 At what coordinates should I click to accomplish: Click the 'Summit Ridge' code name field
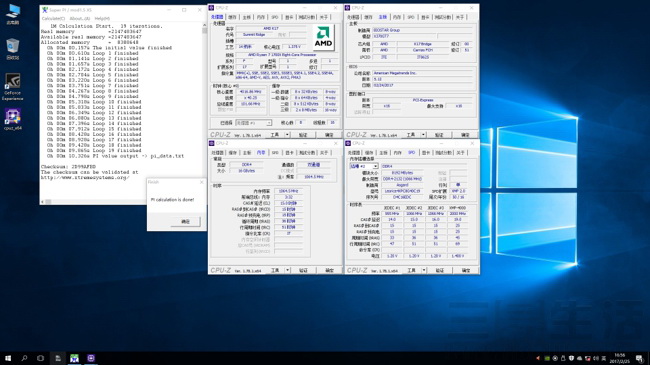click(x=254, y=35)
